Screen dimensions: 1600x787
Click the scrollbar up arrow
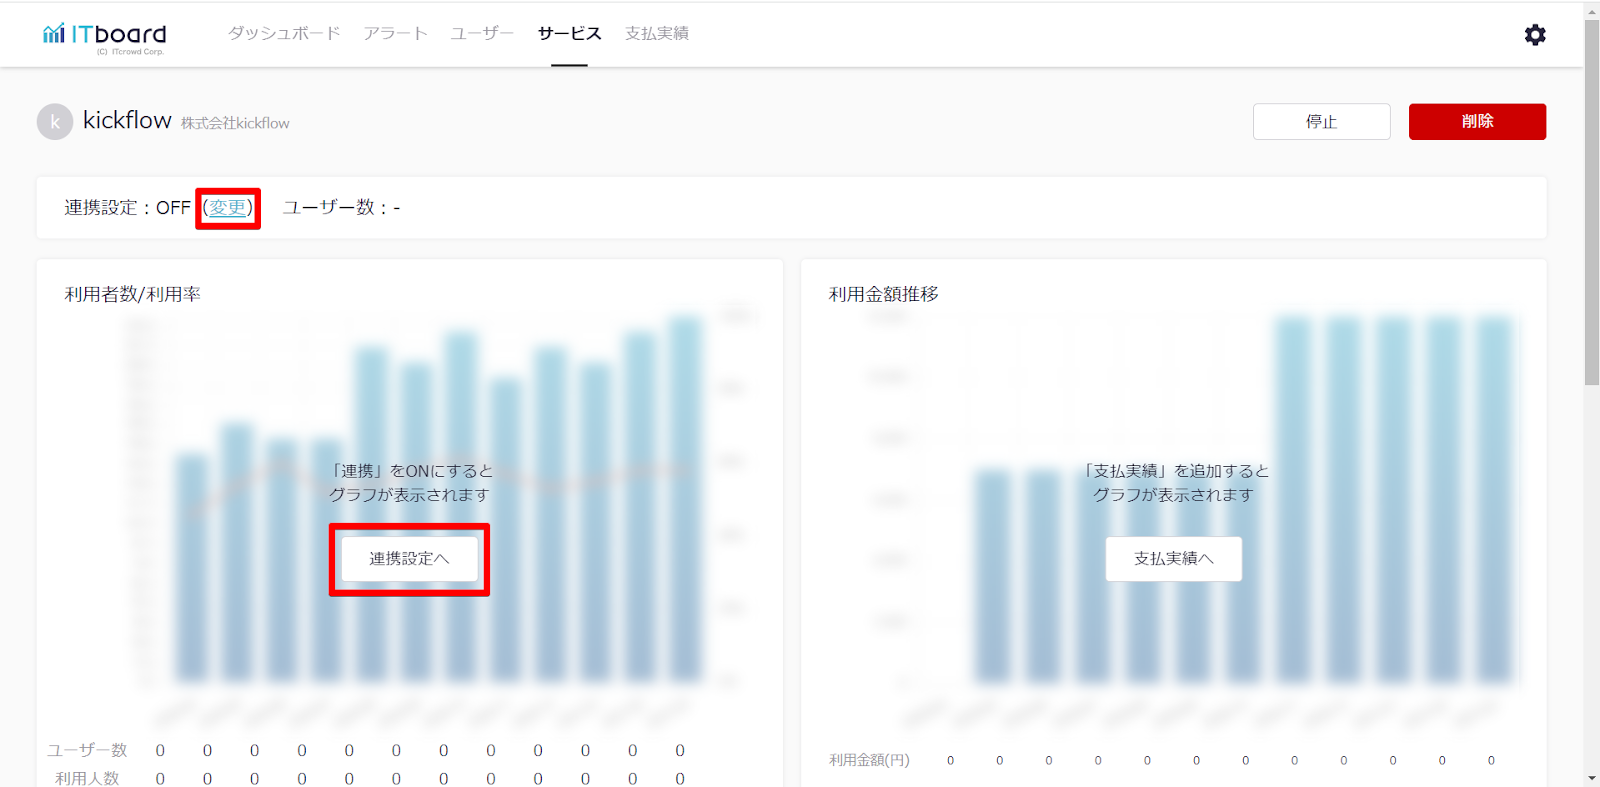[1591, 11]
